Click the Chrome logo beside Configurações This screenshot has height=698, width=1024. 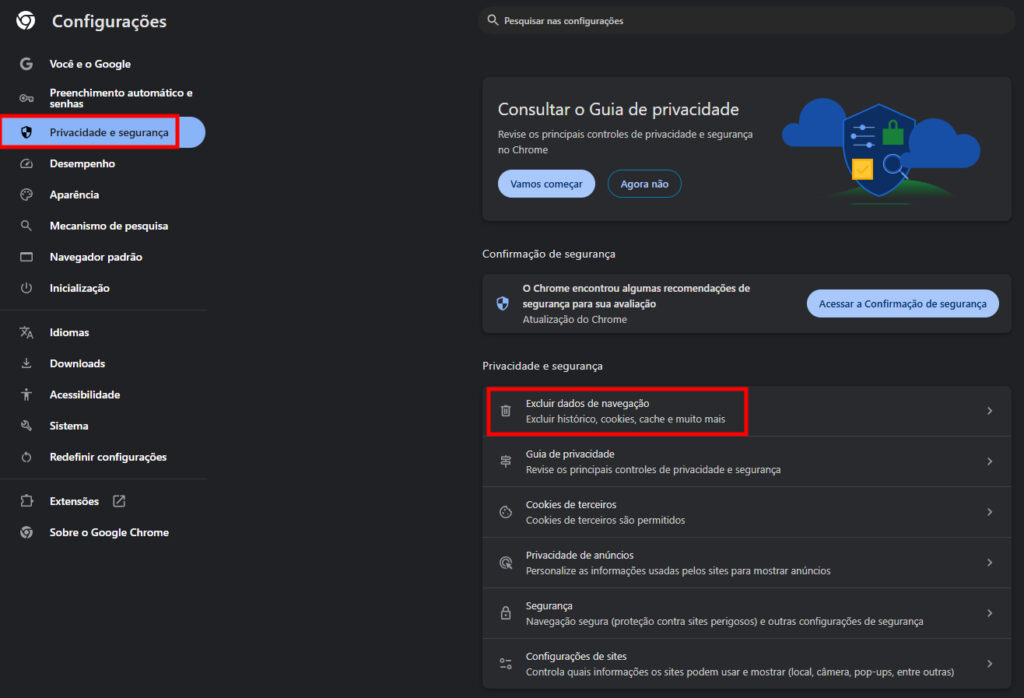click(26, 21)
